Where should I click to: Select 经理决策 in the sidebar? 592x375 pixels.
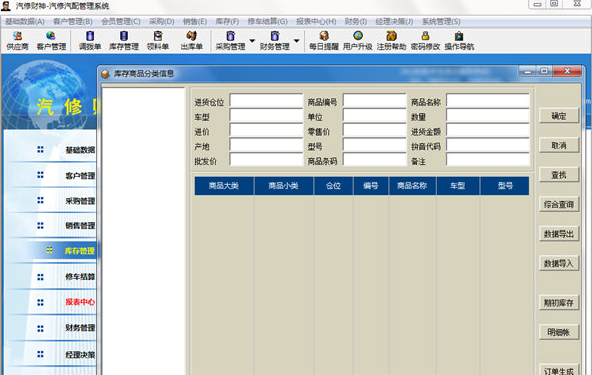[80, 355]
